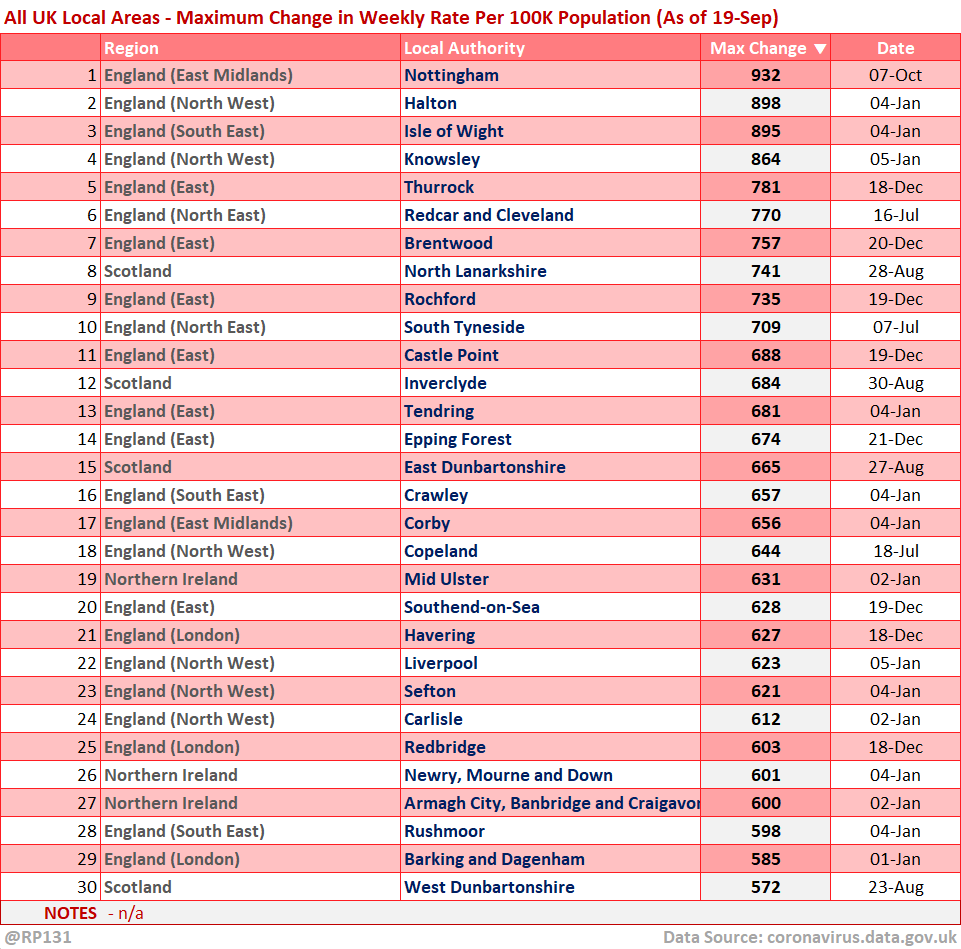Viewport: 961px width, 949px height.
Task: Select the Isle of Wight entry
Action: [454, 131]
